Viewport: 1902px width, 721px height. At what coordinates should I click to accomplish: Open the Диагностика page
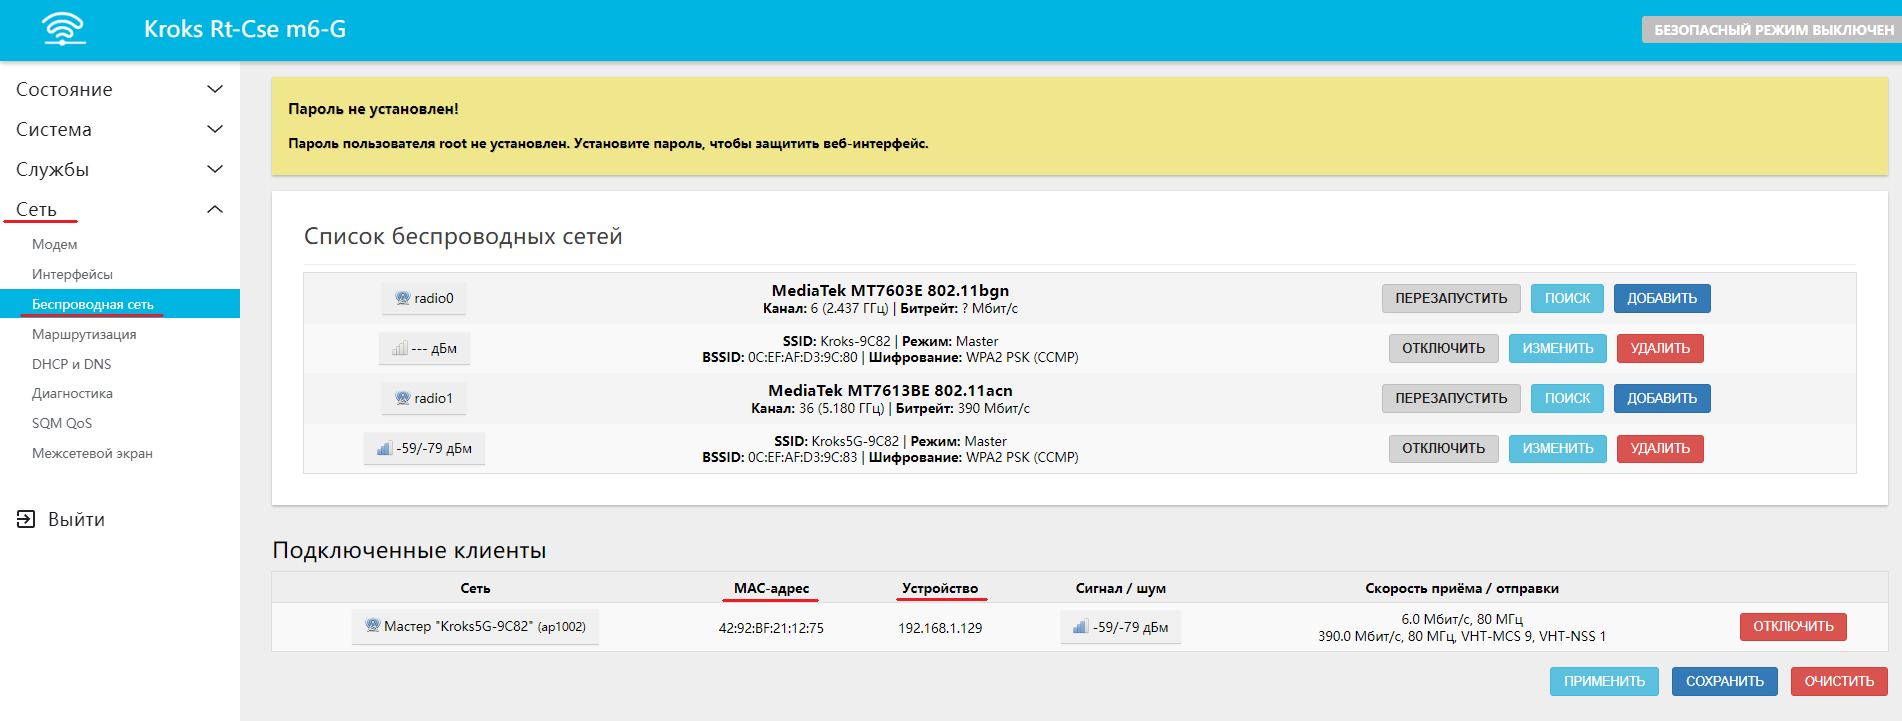(72, 393)
